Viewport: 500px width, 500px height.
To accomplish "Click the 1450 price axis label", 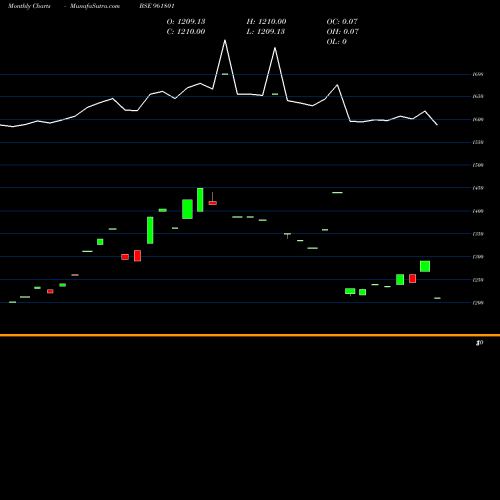I will (x=478, y=188).
